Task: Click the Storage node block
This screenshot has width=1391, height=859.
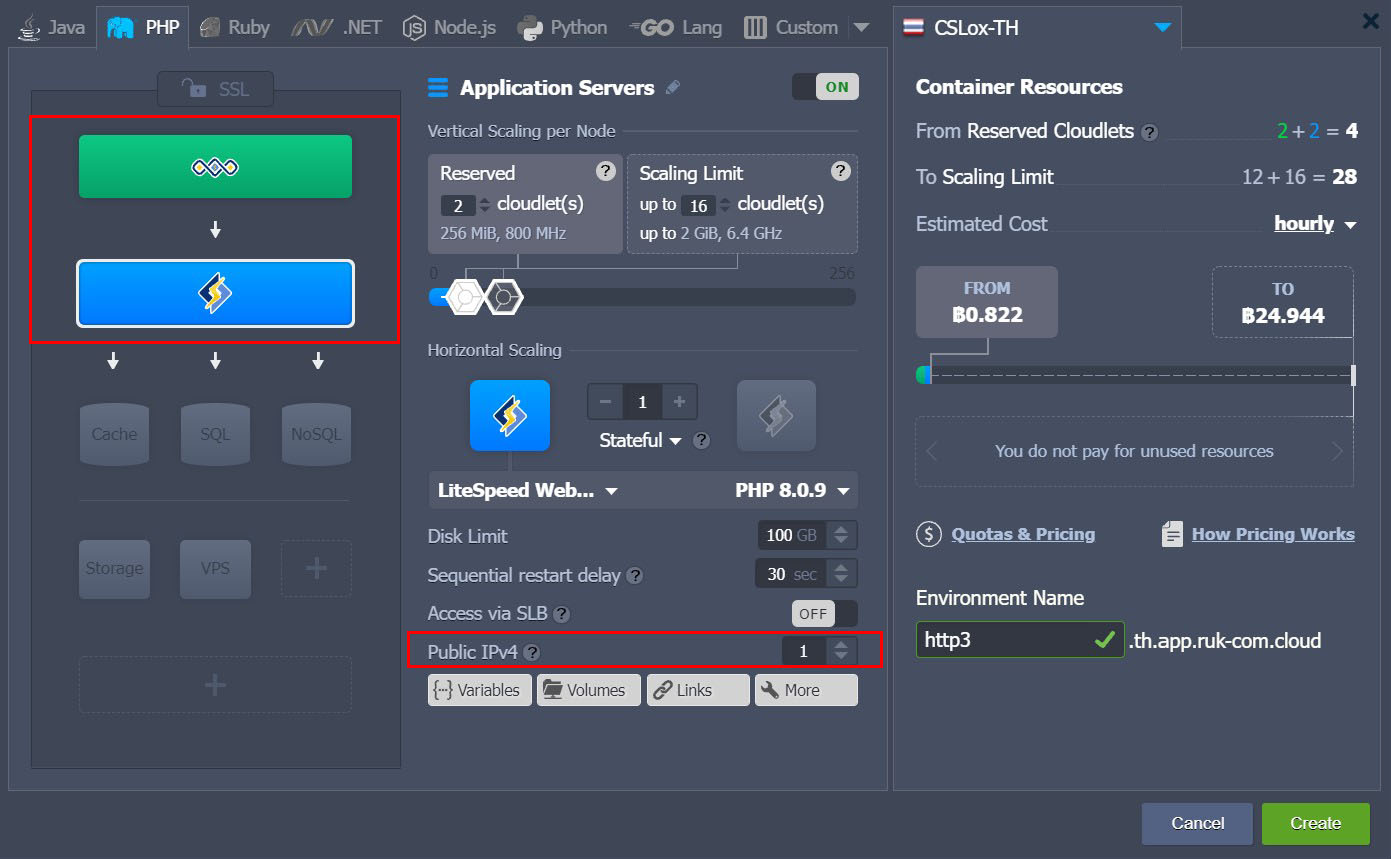Action: pyautogui.click(x=114, y=568)
